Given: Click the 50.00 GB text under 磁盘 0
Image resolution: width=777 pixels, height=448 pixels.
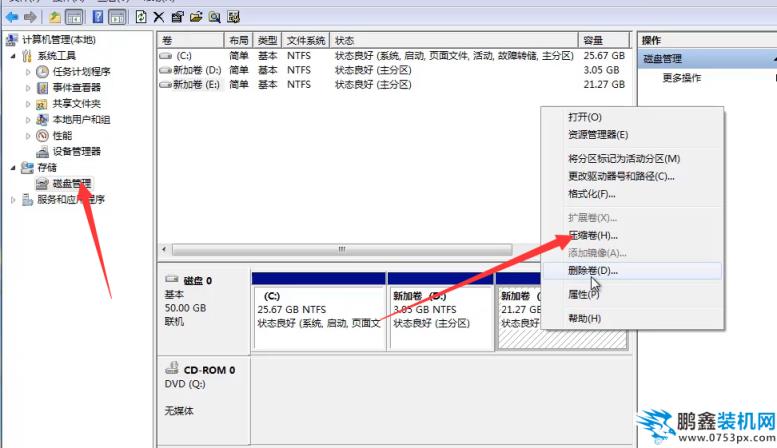Looking at the screenshot, I should click(185, 308).
